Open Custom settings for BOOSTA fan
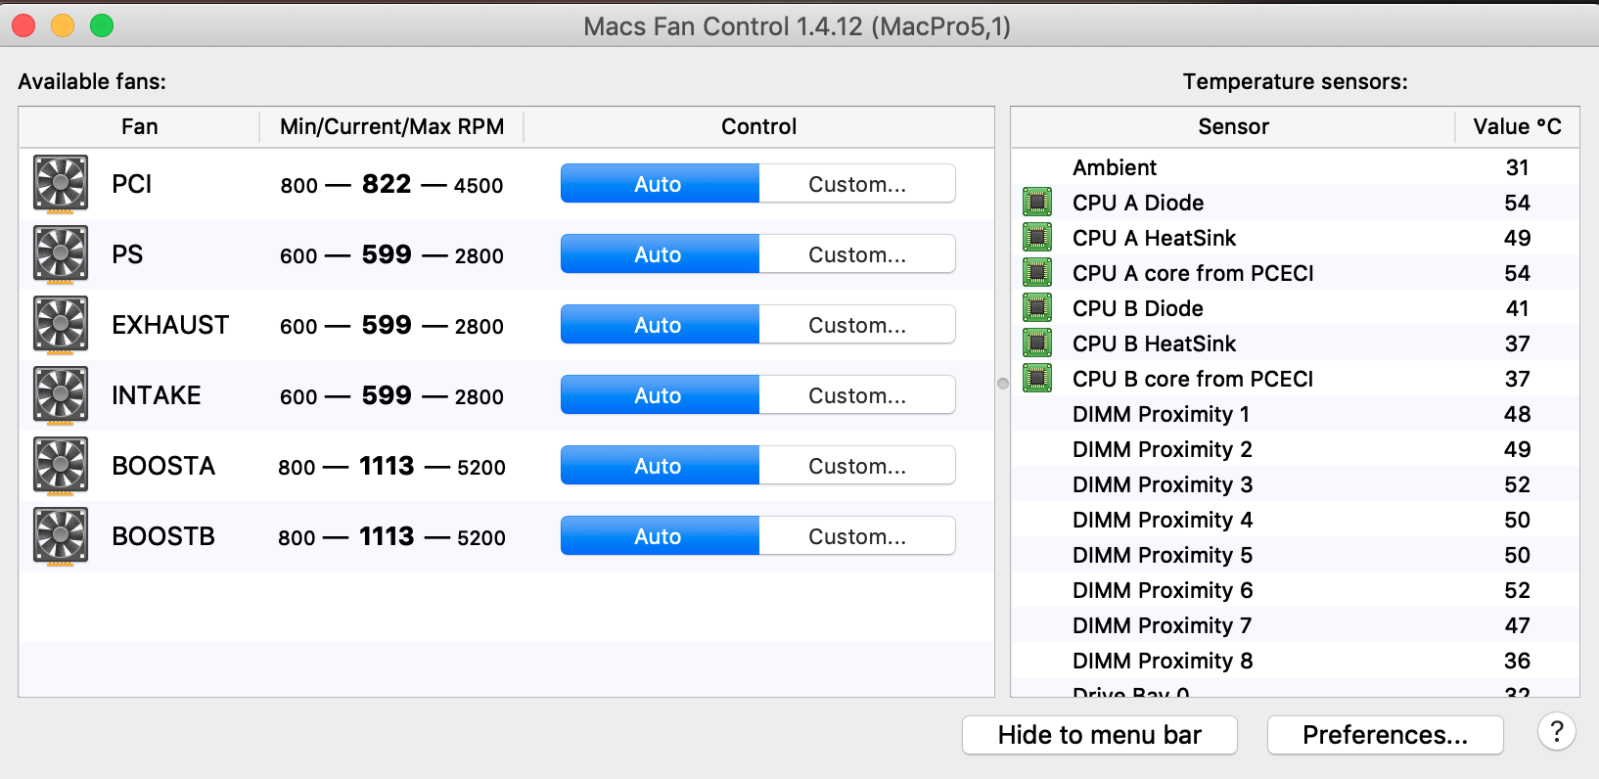 coord(857,466)
